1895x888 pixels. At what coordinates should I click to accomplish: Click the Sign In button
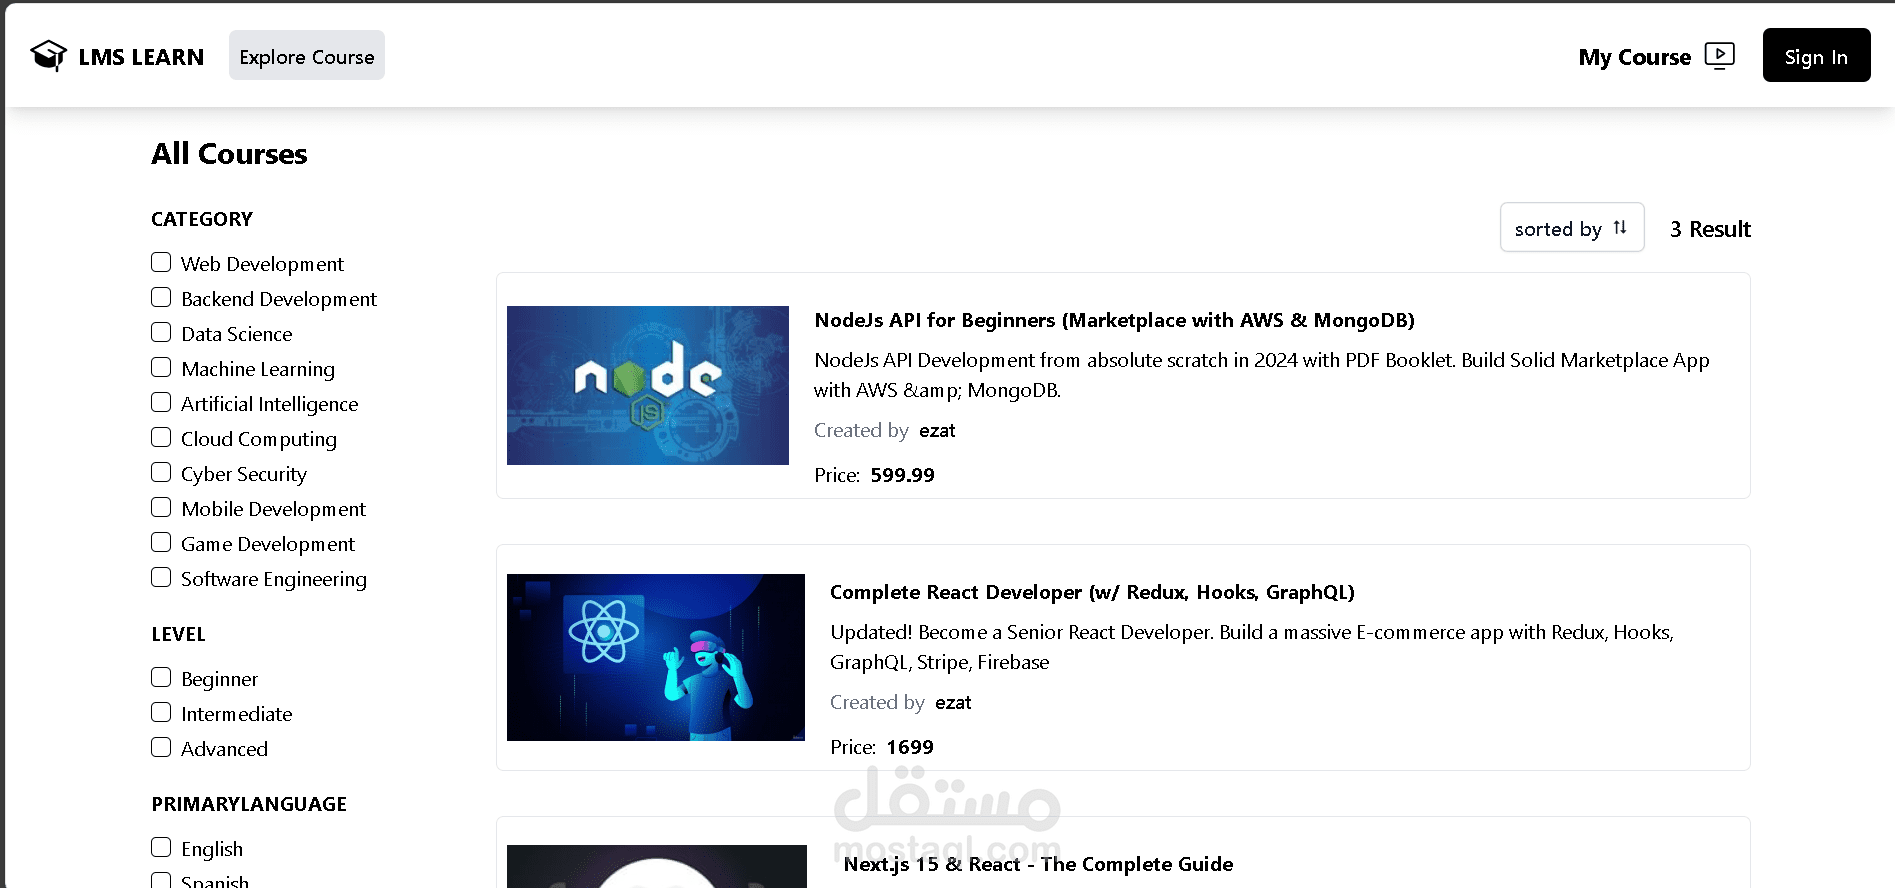1816,56
